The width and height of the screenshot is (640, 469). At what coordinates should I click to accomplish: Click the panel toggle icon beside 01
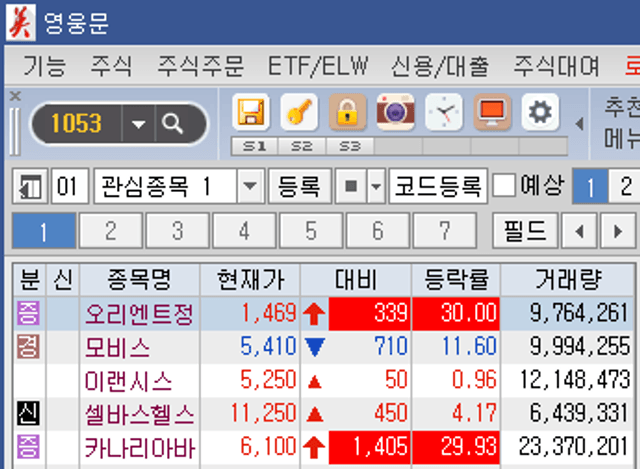(30, 187)
